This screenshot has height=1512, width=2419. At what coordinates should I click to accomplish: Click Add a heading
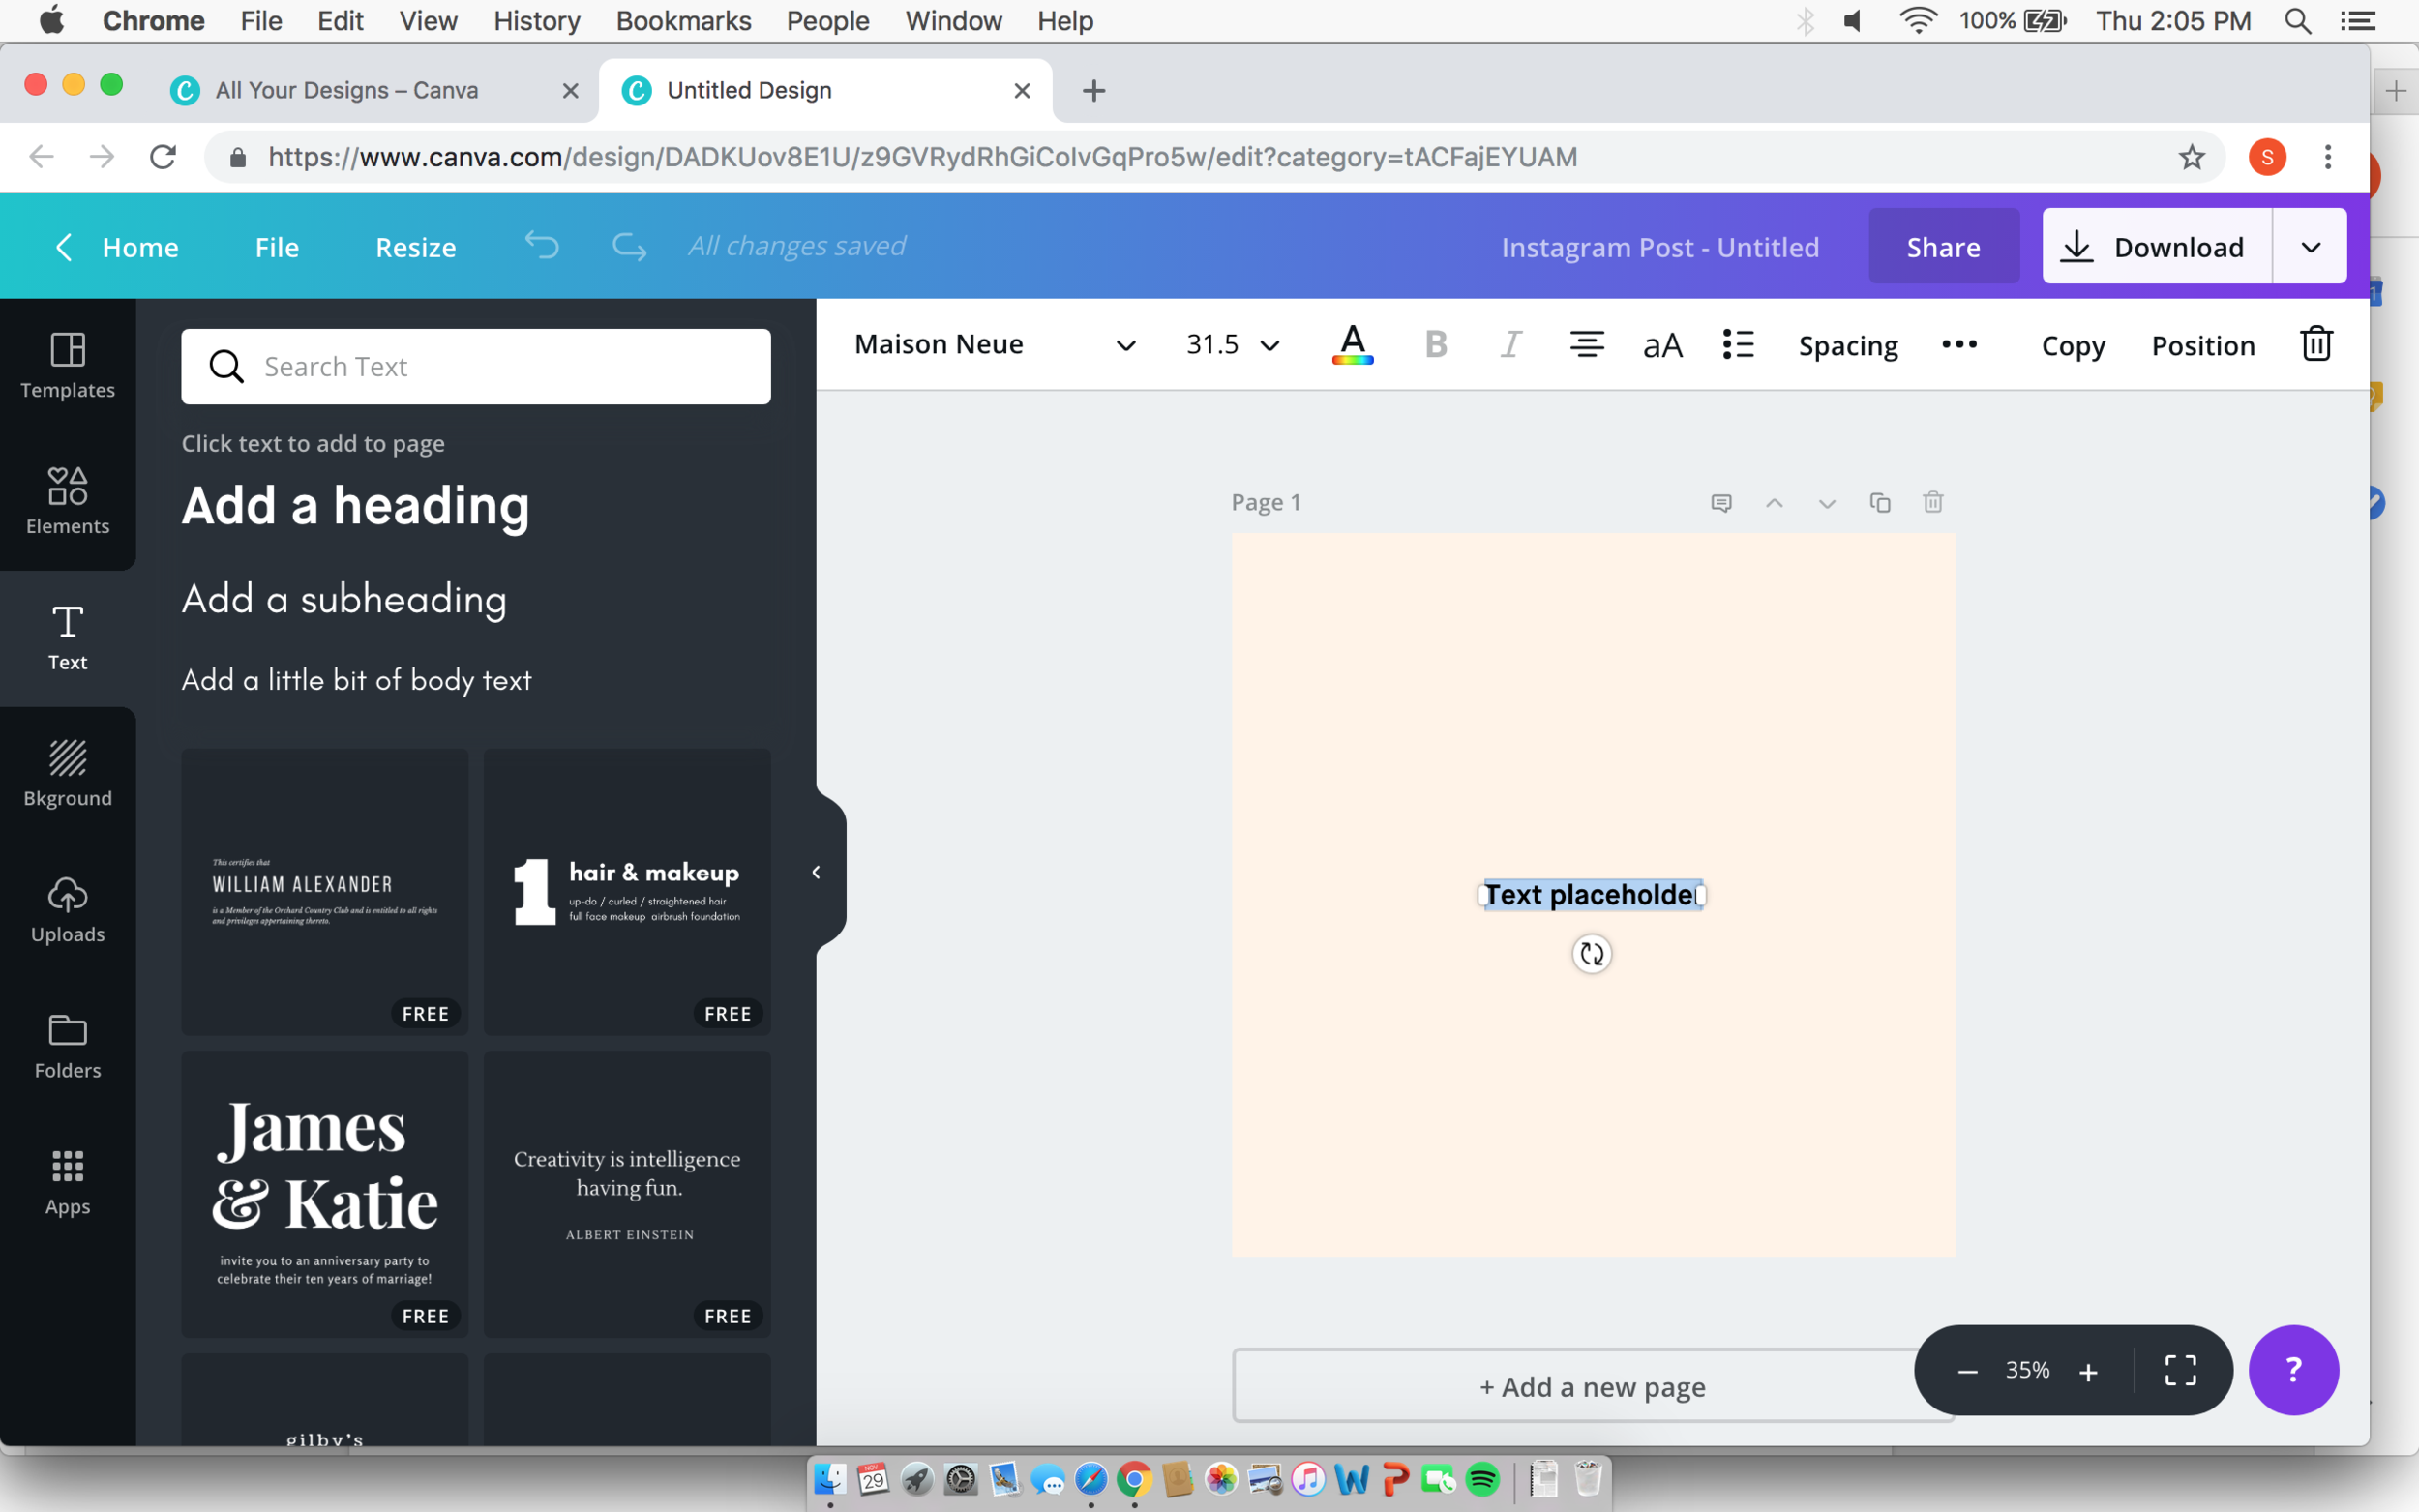tap(356, 506)
